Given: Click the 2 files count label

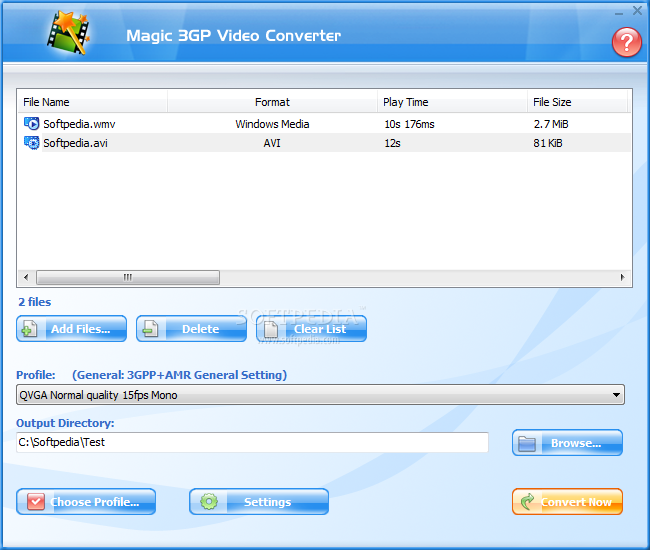Looking at the screenshot, I should (x=34, y=302).
